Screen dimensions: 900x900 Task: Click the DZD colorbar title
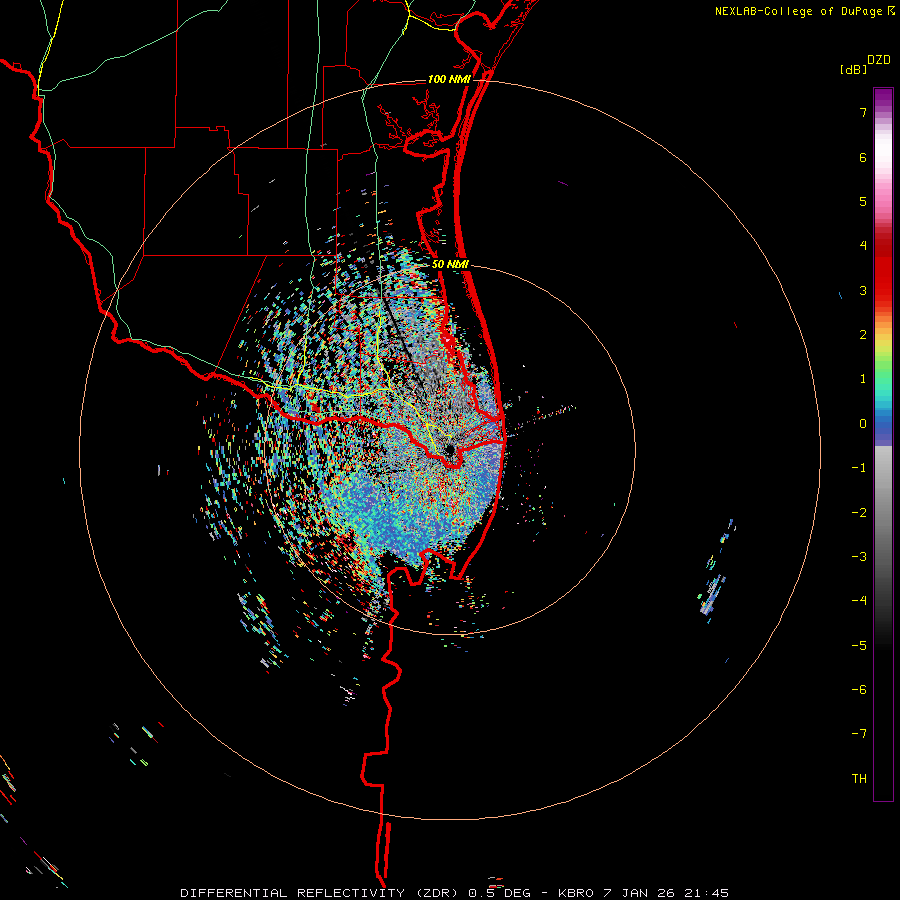(879, 60)
